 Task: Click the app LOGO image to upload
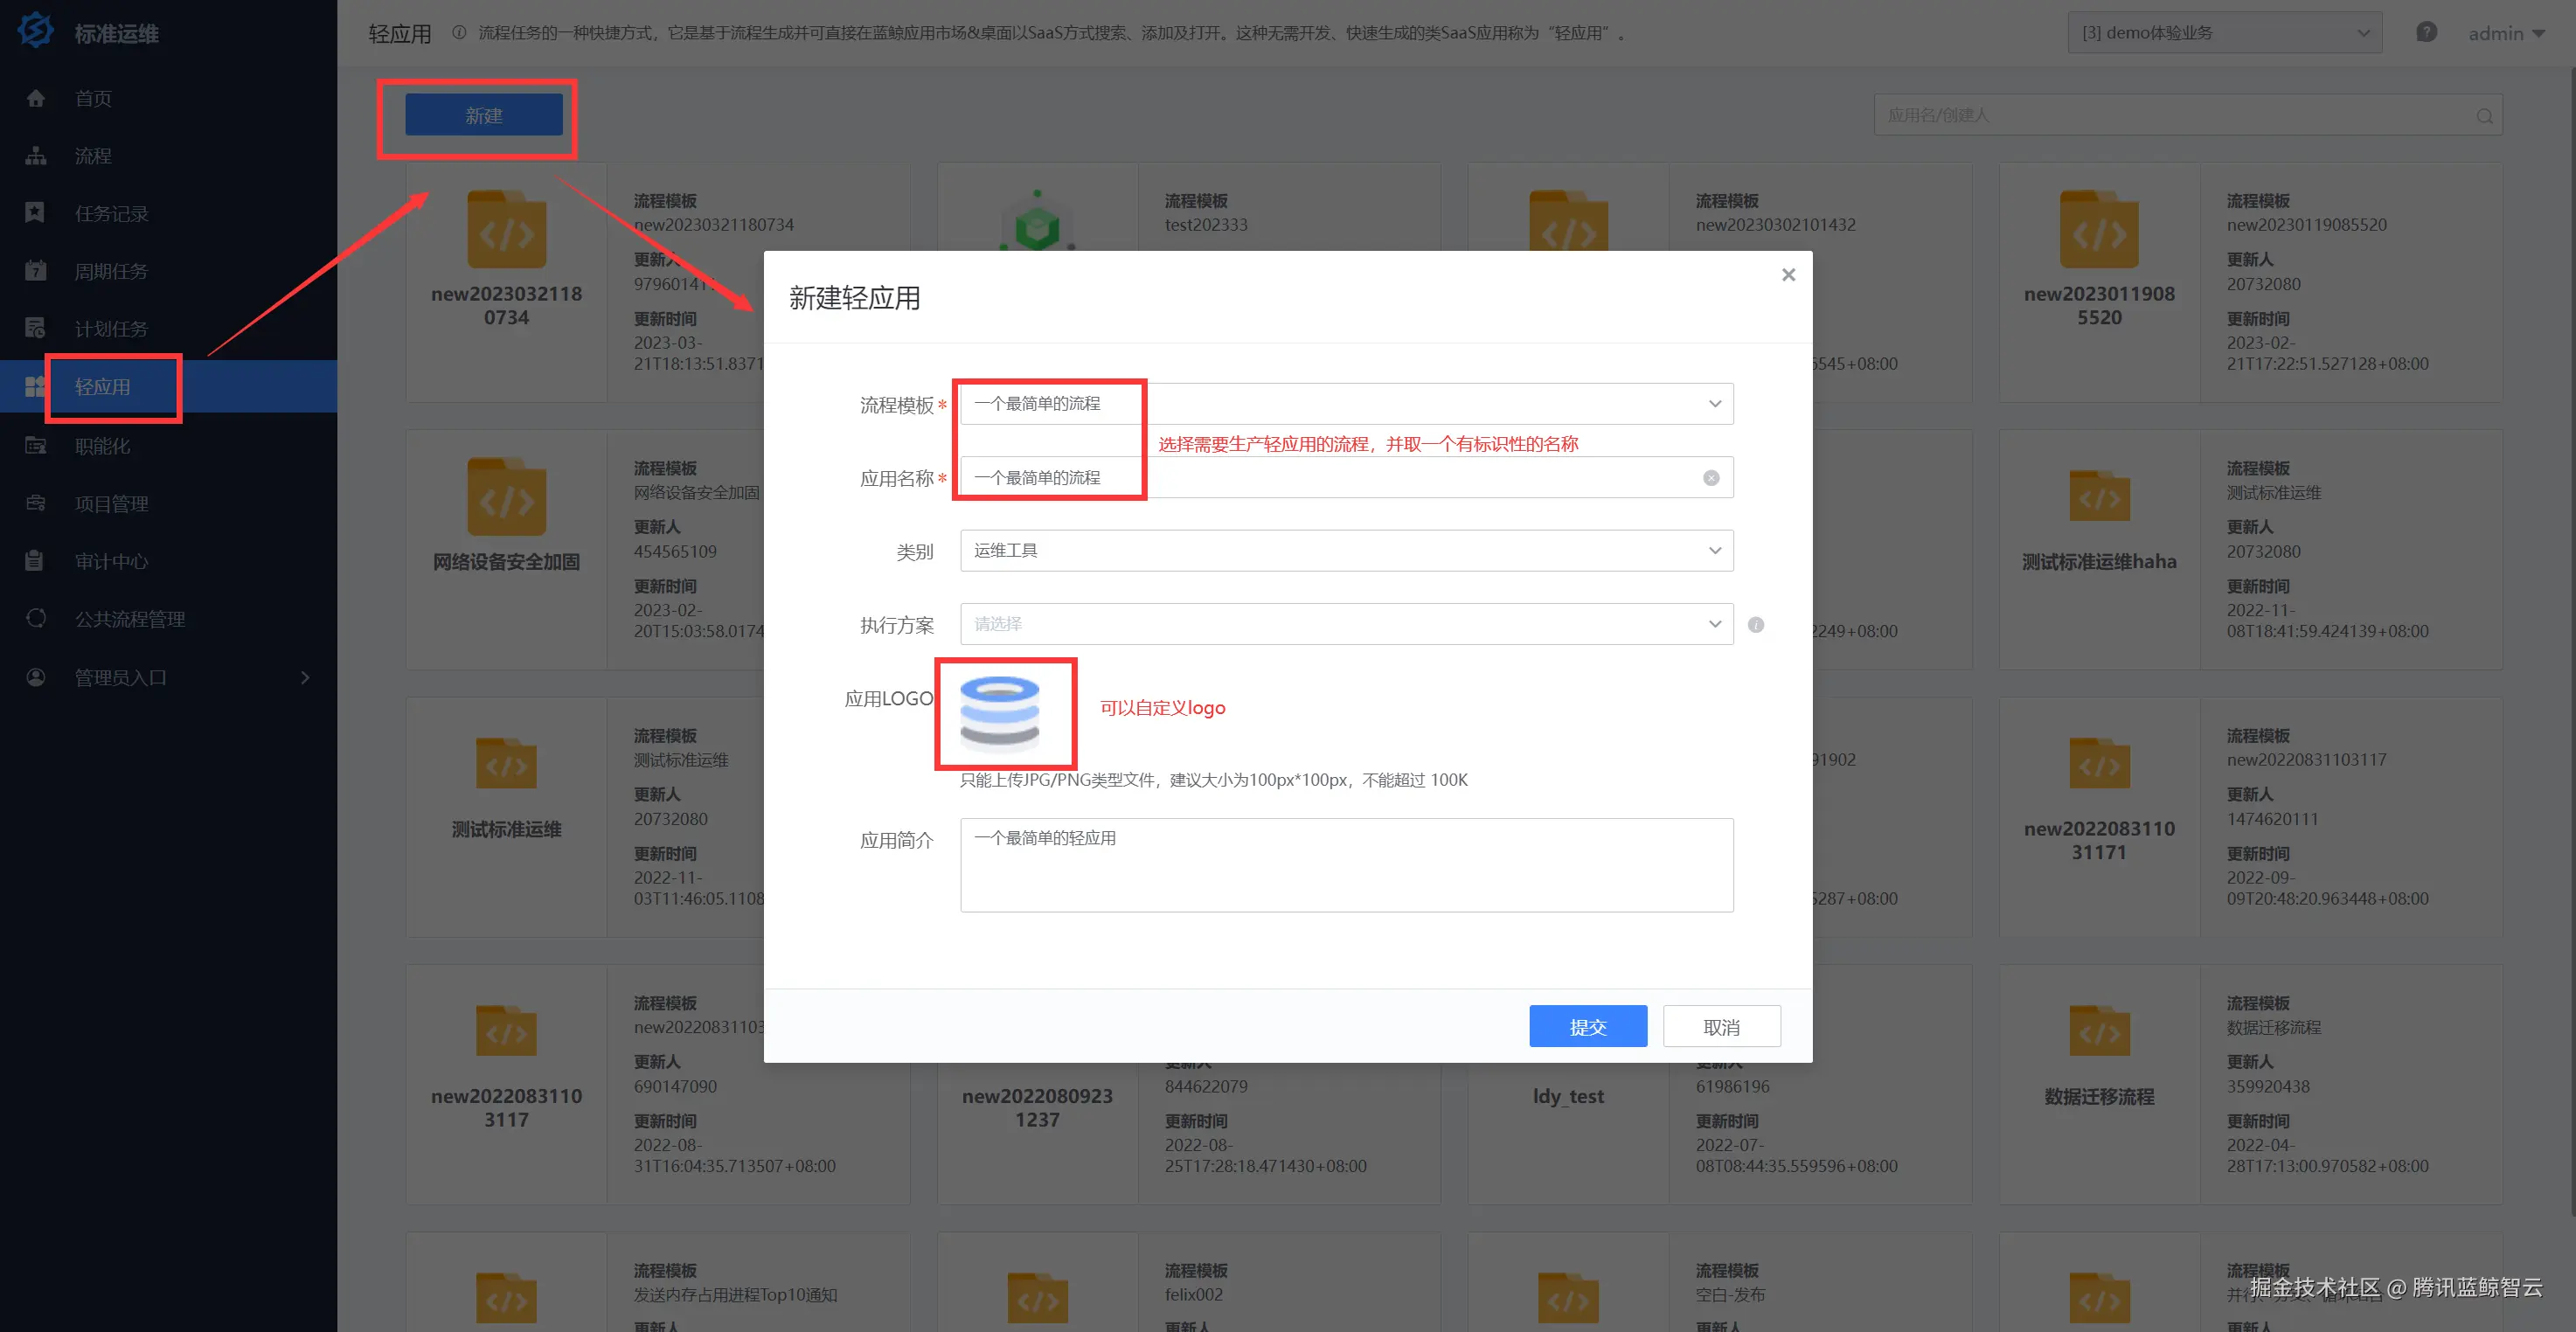point(999,714)
